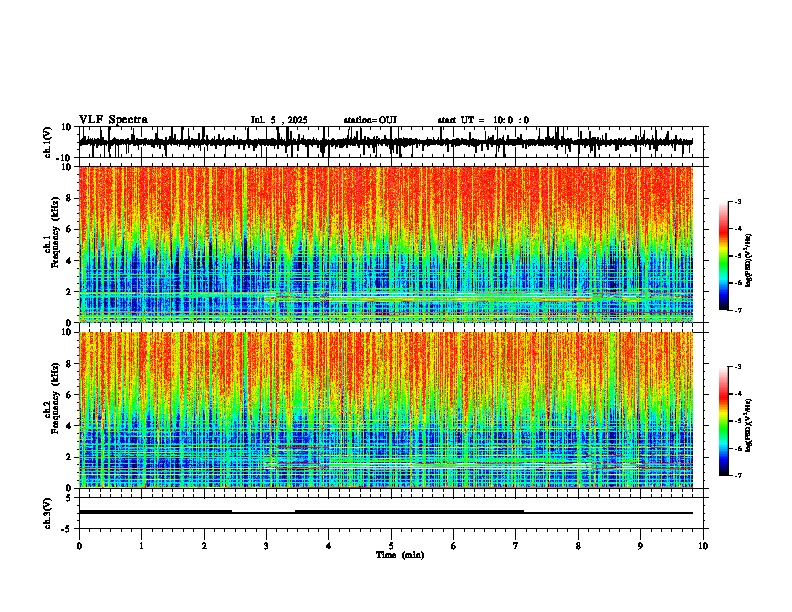Screen dimensions: 792x612
Task: Click time axis tick label "2"
Action: pyautogui.click(x=204, y=546)
